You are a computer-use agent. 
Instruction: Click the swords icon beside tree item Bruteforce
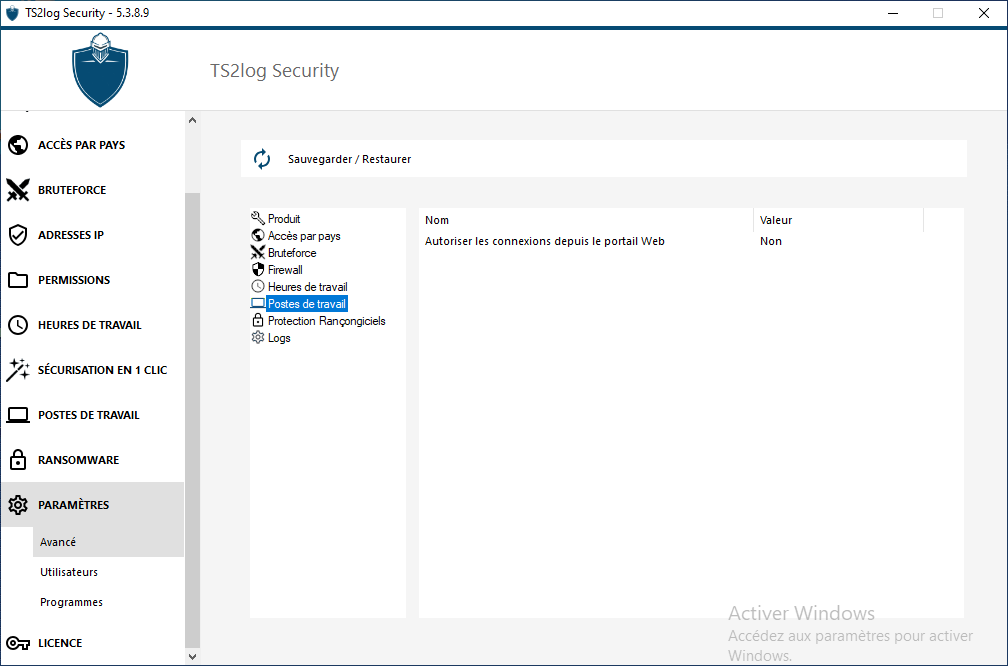258,252
